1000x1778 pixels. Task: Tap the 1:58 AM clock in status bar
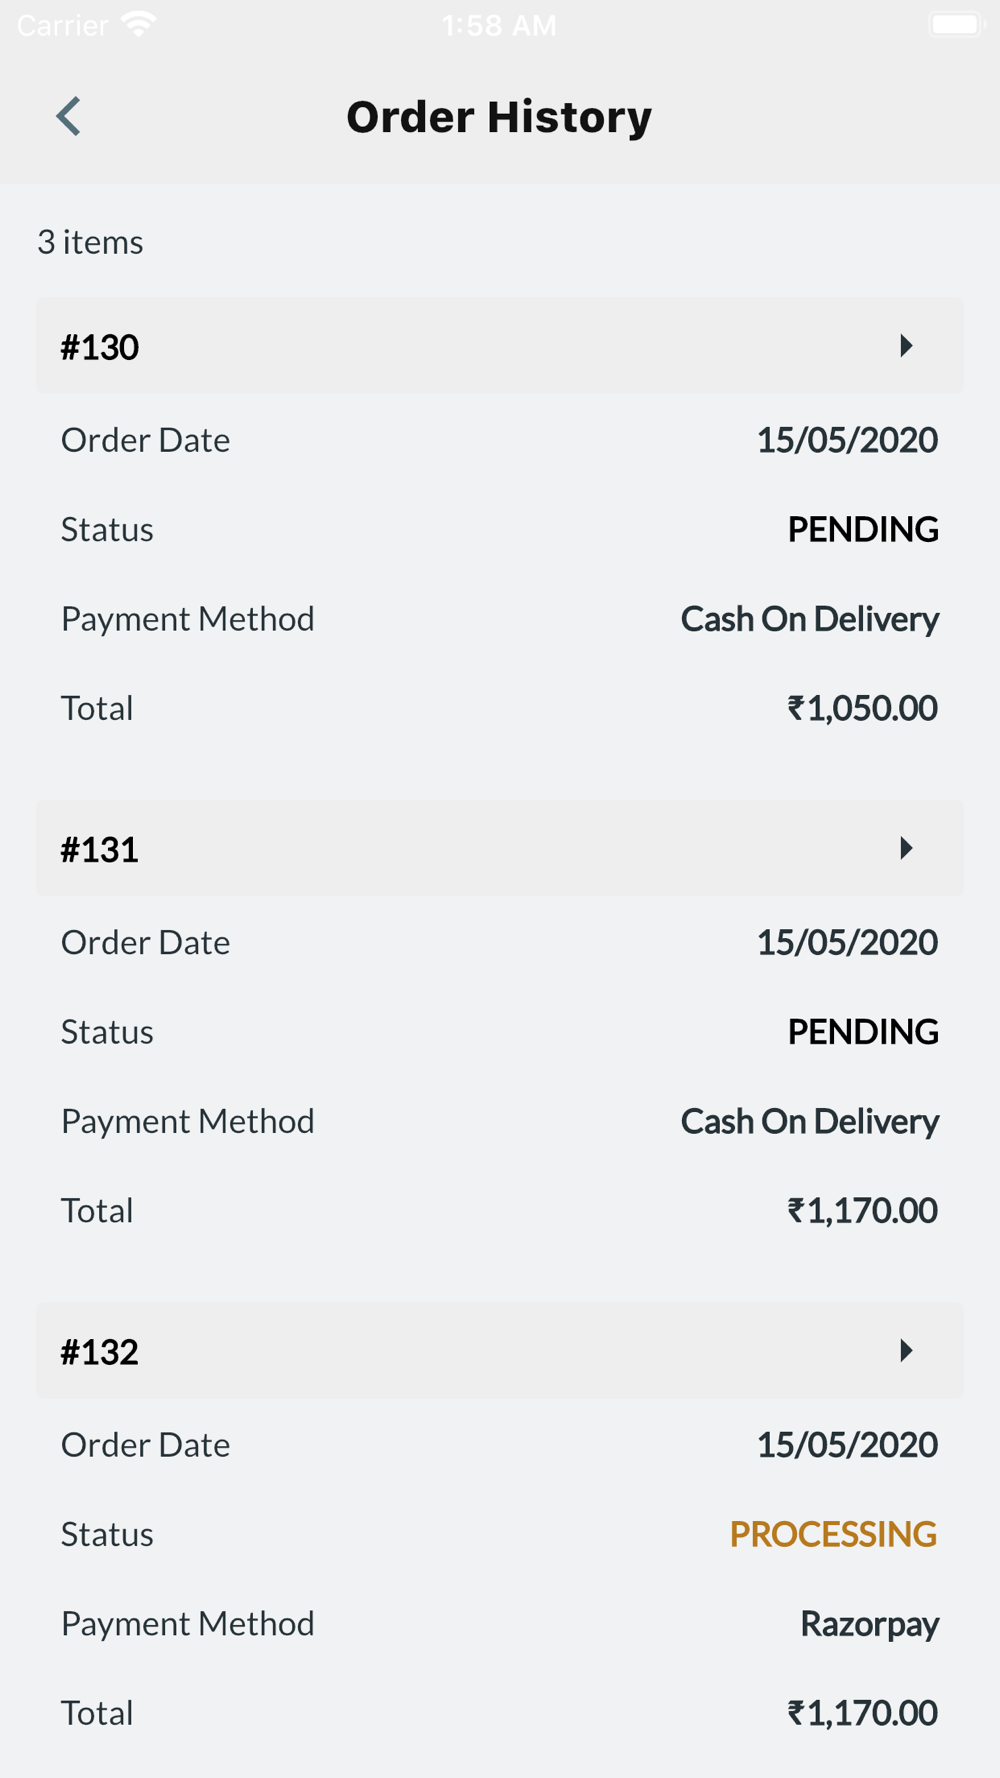pos(499,25)
